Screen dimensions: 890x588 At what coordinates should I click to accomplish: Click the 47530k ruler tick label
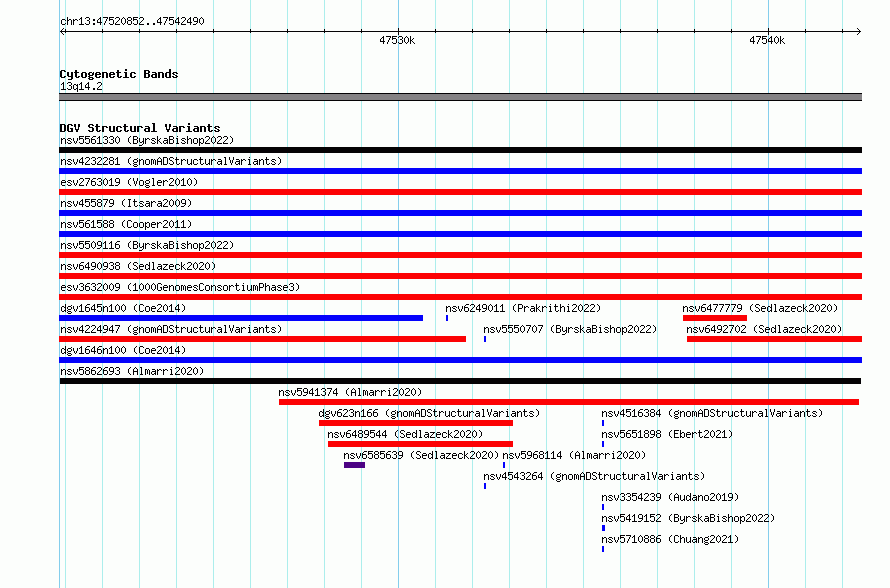pyautogui.click(x=397, y=40)
